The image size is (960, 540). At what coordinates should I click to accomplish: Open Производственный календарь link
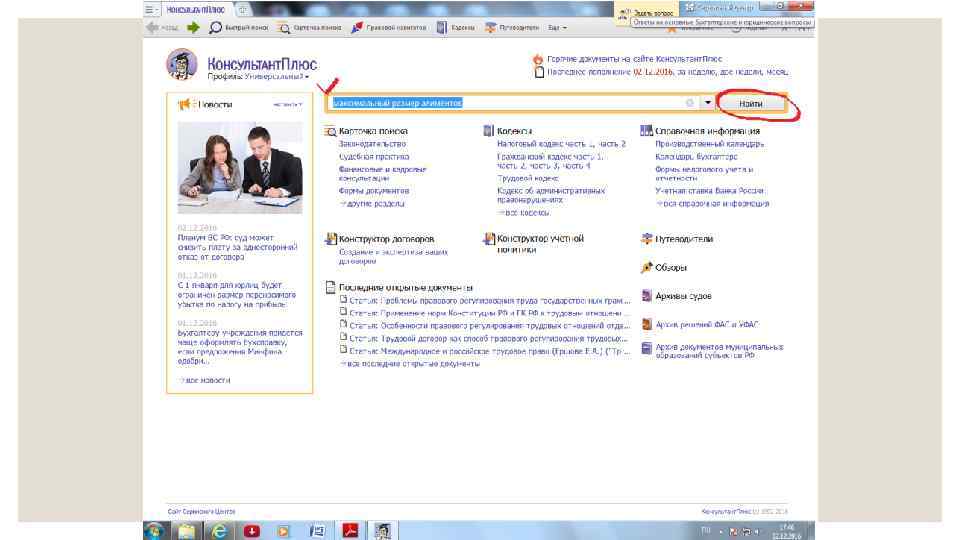(x=710, y=144)
